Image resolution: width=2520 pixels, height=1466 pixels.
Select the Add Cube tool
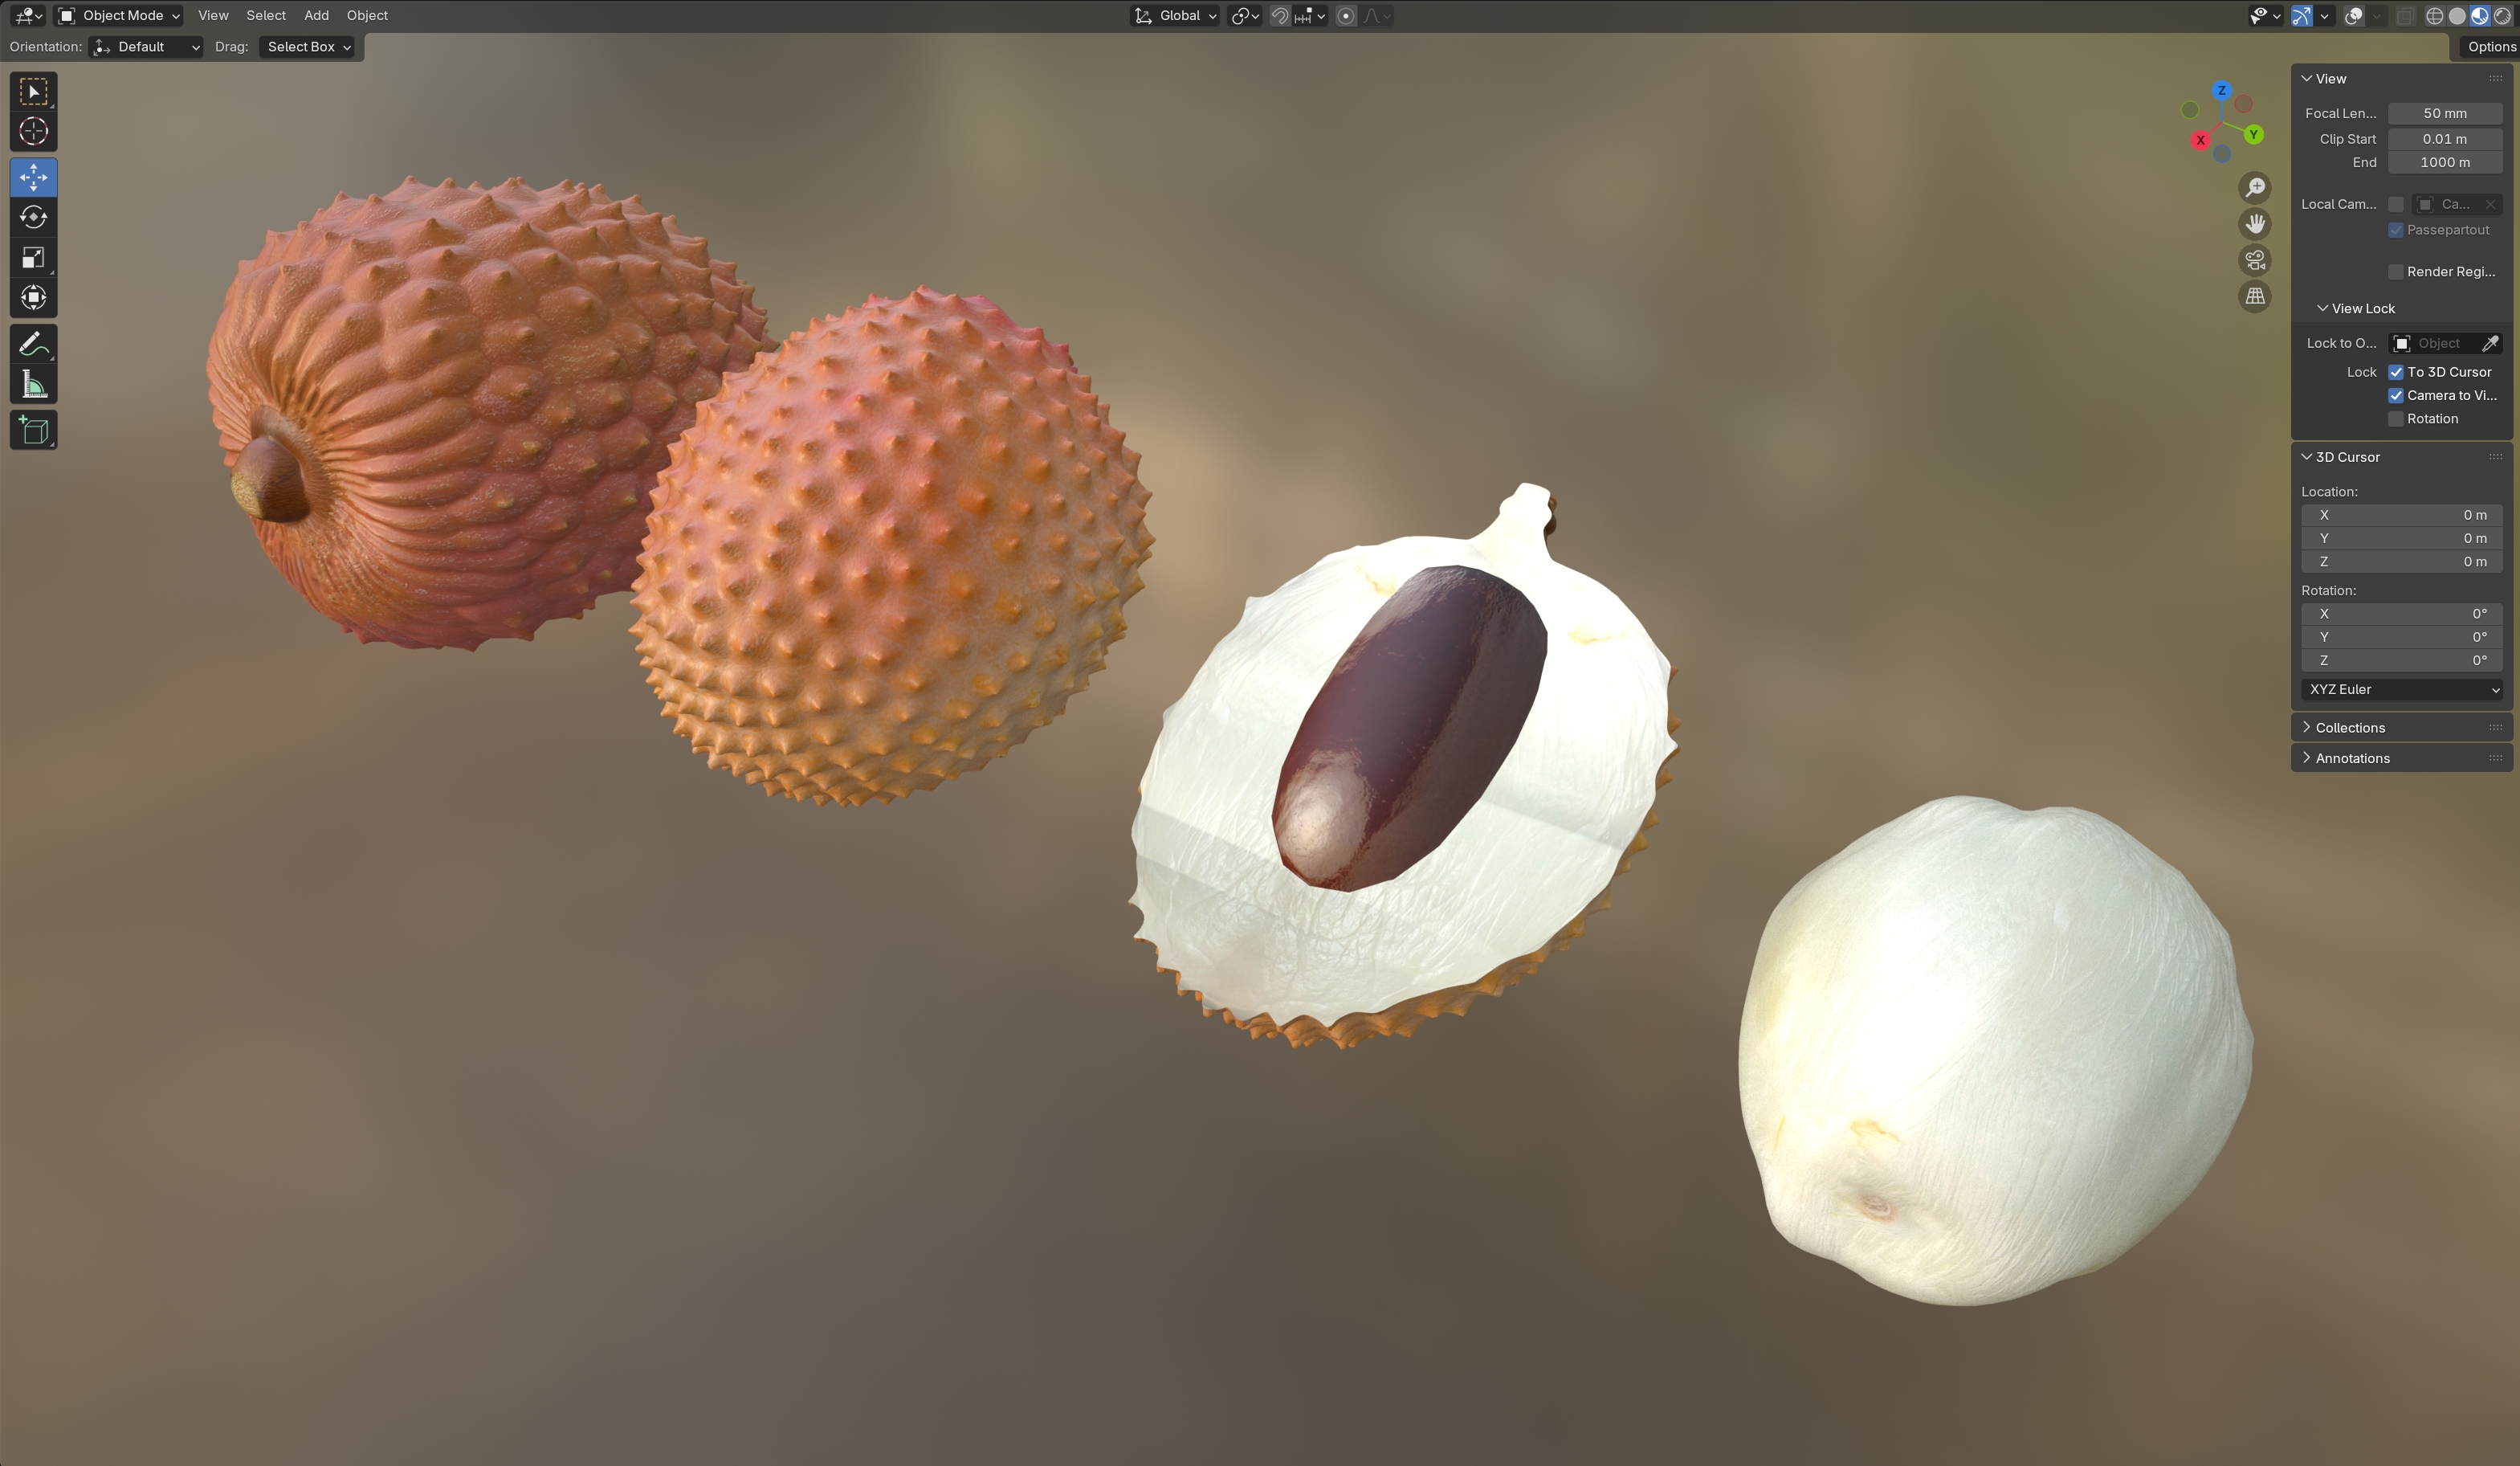(x=33, y=430)
